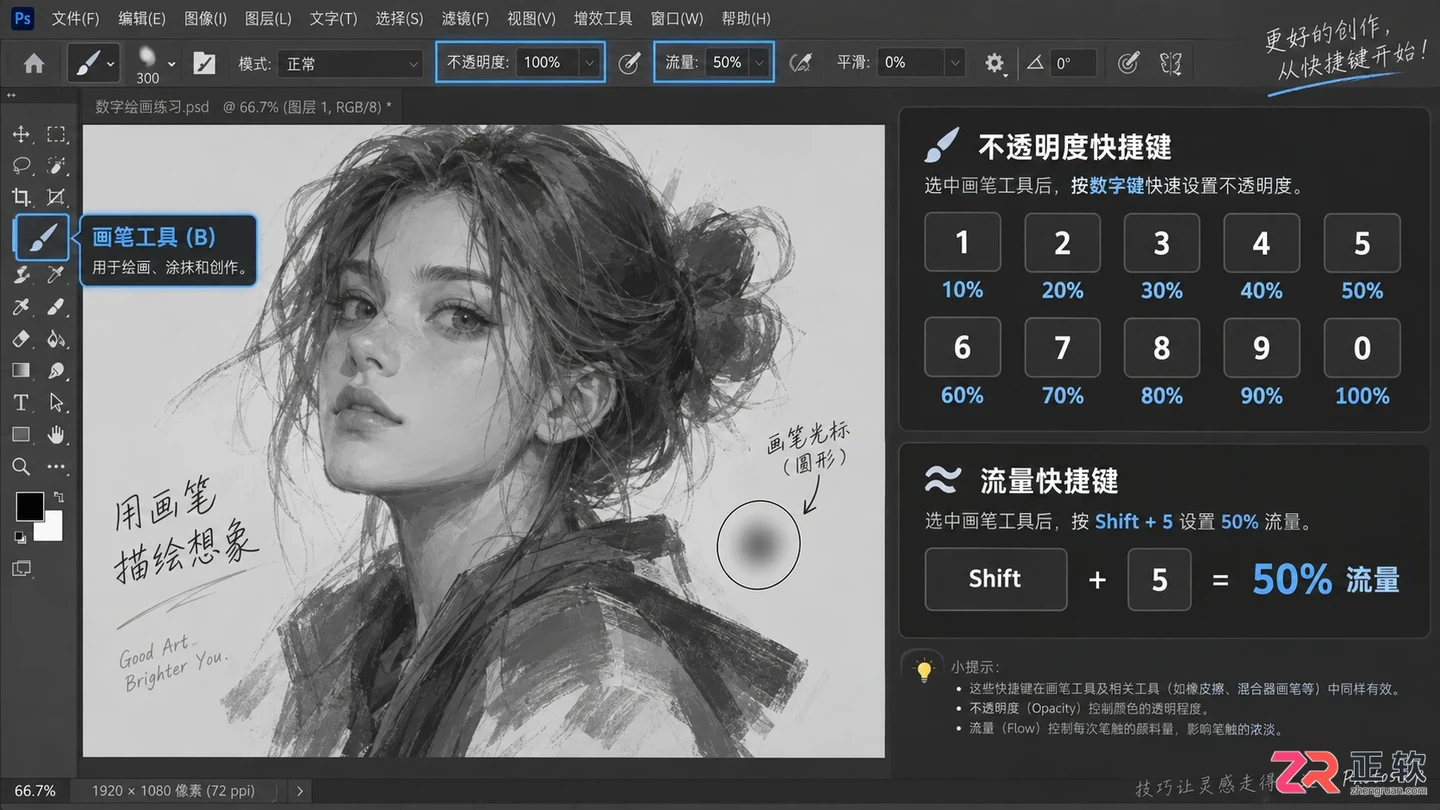This screenshot has height=810, width=1440.
Task: Expand the 平滑 smoothing dropdown arrow
Action: pyautogui.click(x=955, y=63)
